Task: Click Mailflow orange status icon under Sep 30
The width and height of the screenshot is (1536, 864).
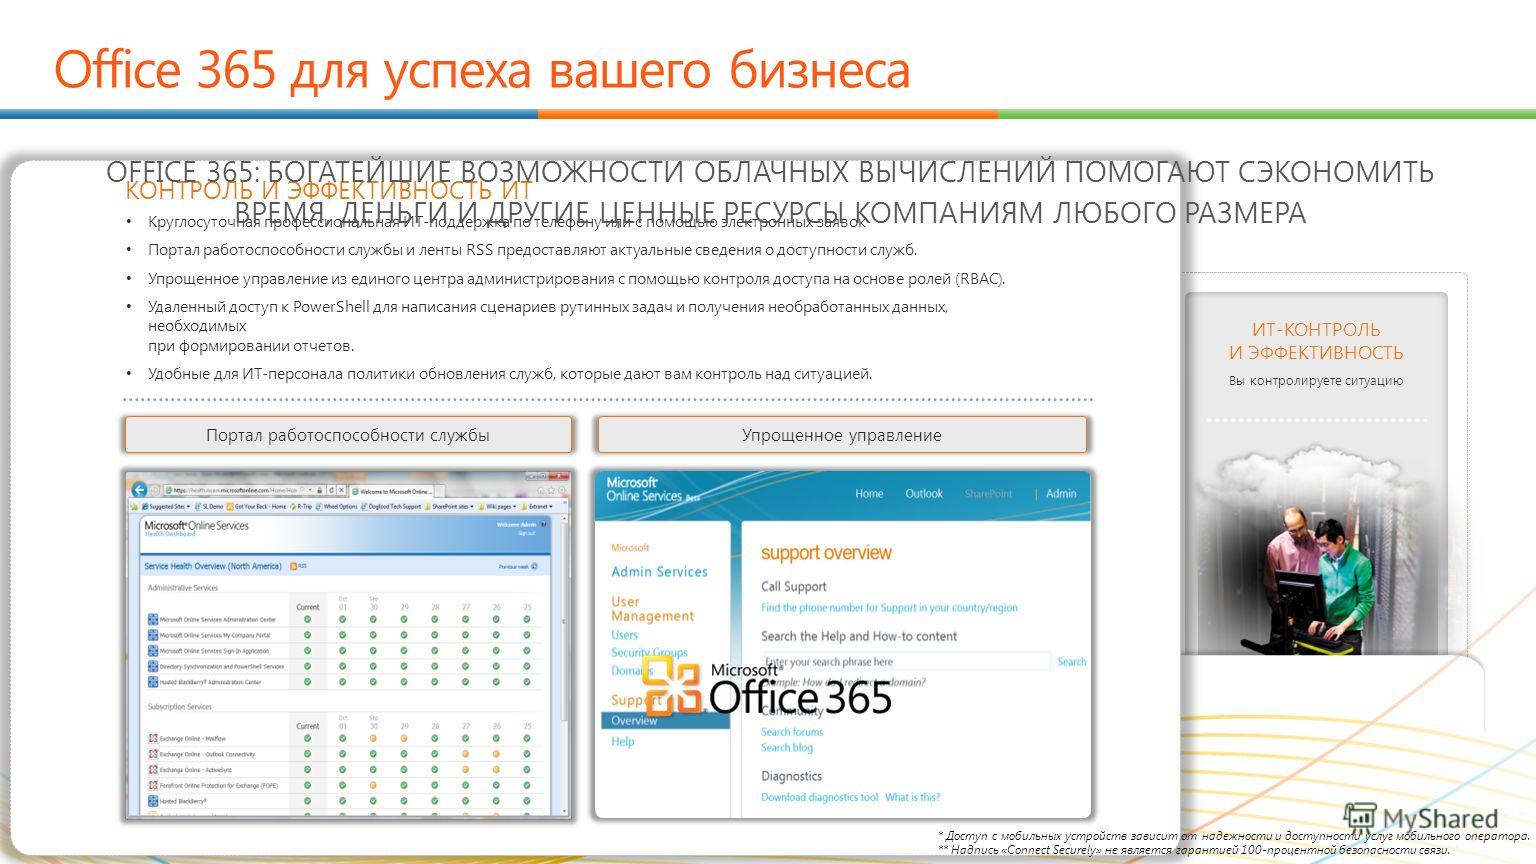Action: pos(373,739)
